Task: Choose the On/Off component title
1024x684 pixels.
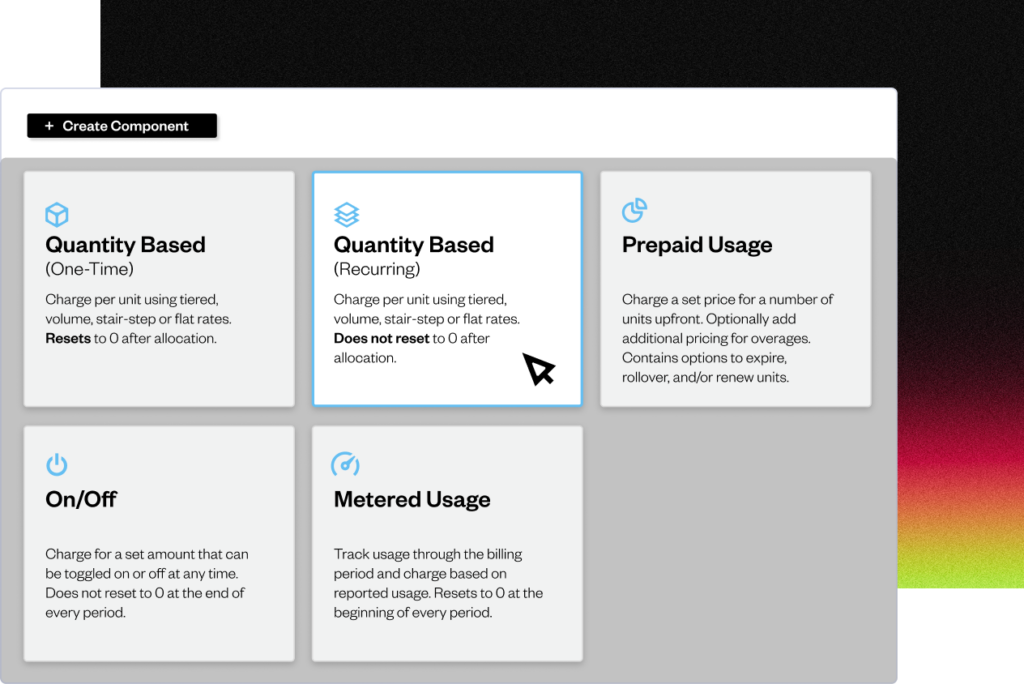Action: [81, 499]
